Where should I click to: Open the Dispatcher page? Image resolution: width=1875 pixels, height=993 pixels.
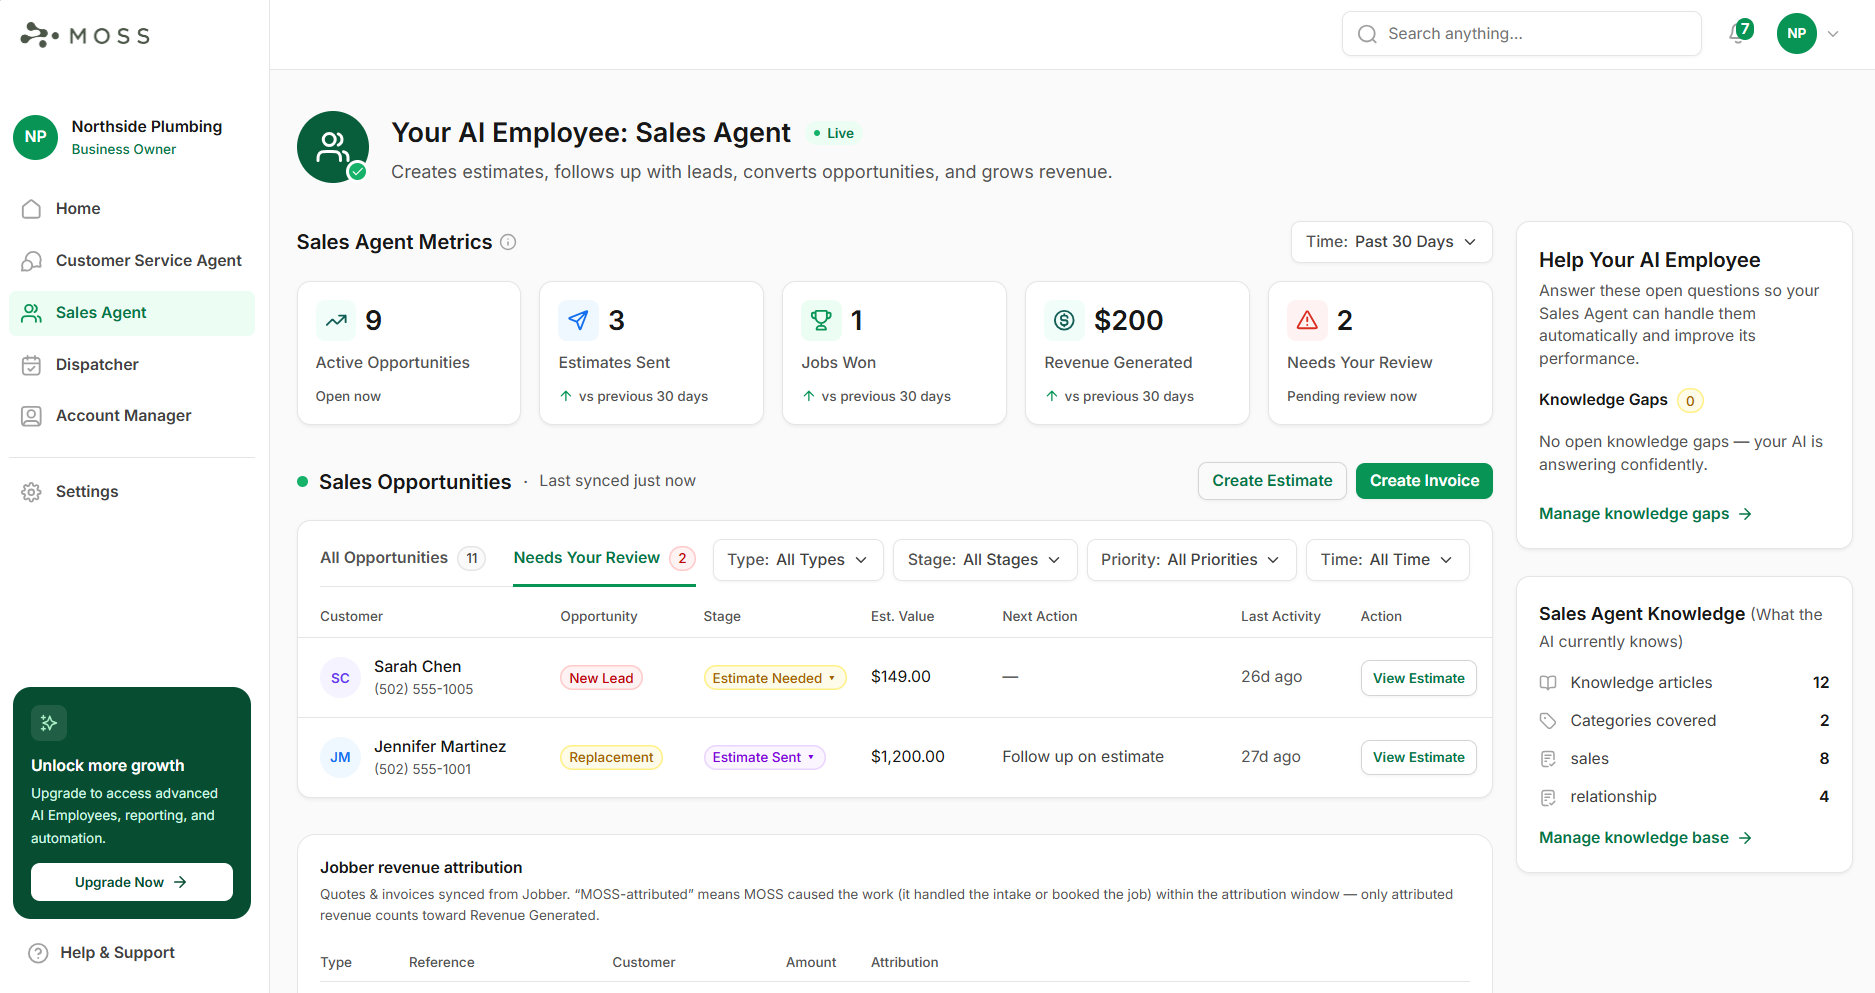point(132,365)
